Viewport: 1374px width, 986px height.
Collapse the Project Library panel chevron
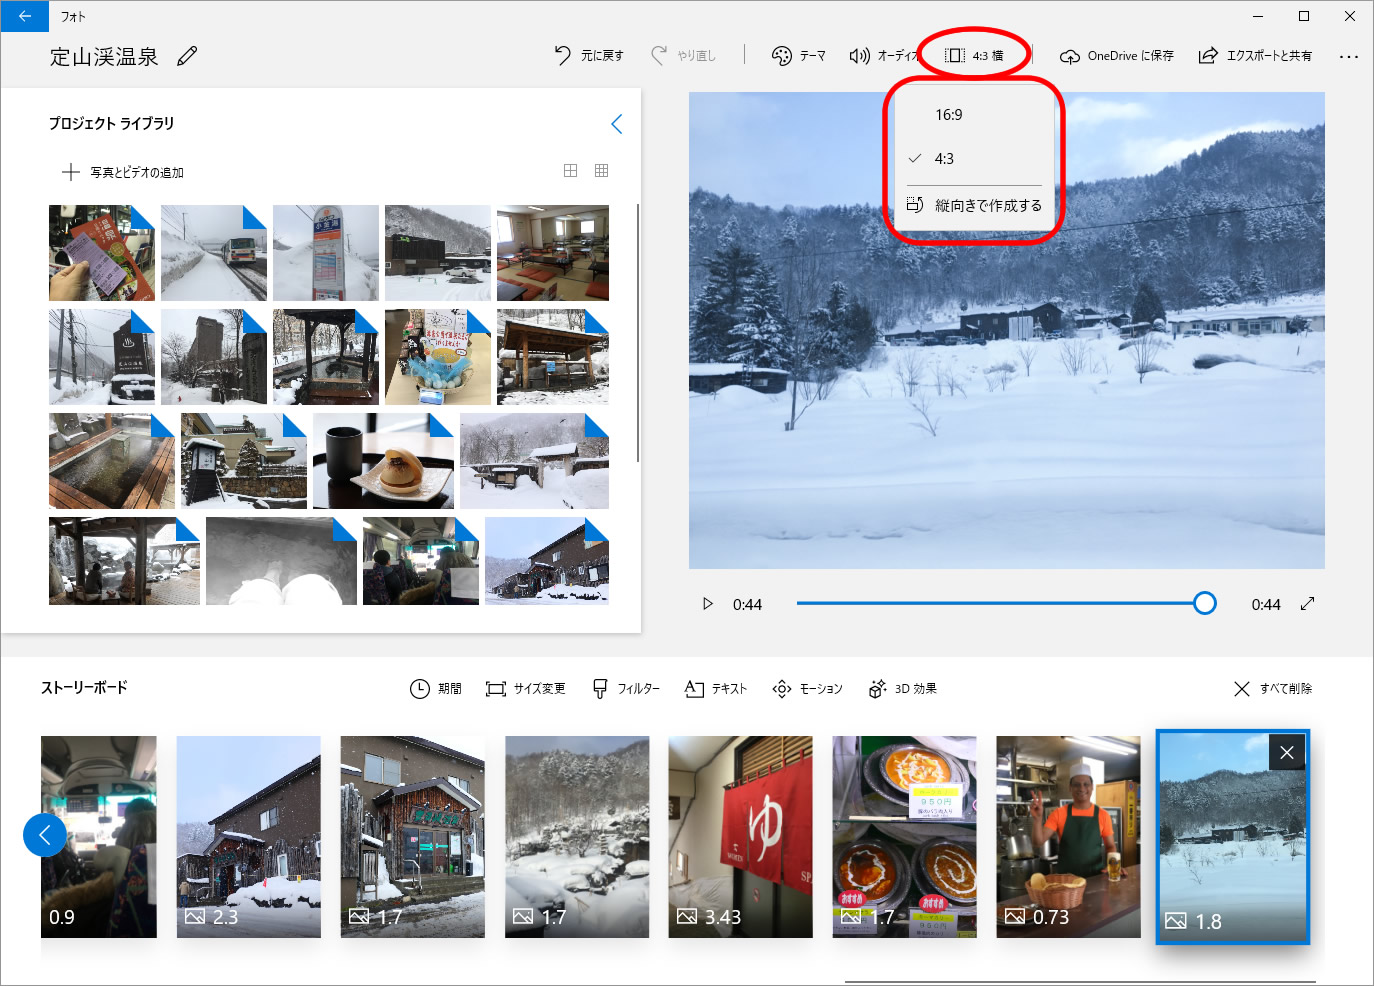coord(616,124)
